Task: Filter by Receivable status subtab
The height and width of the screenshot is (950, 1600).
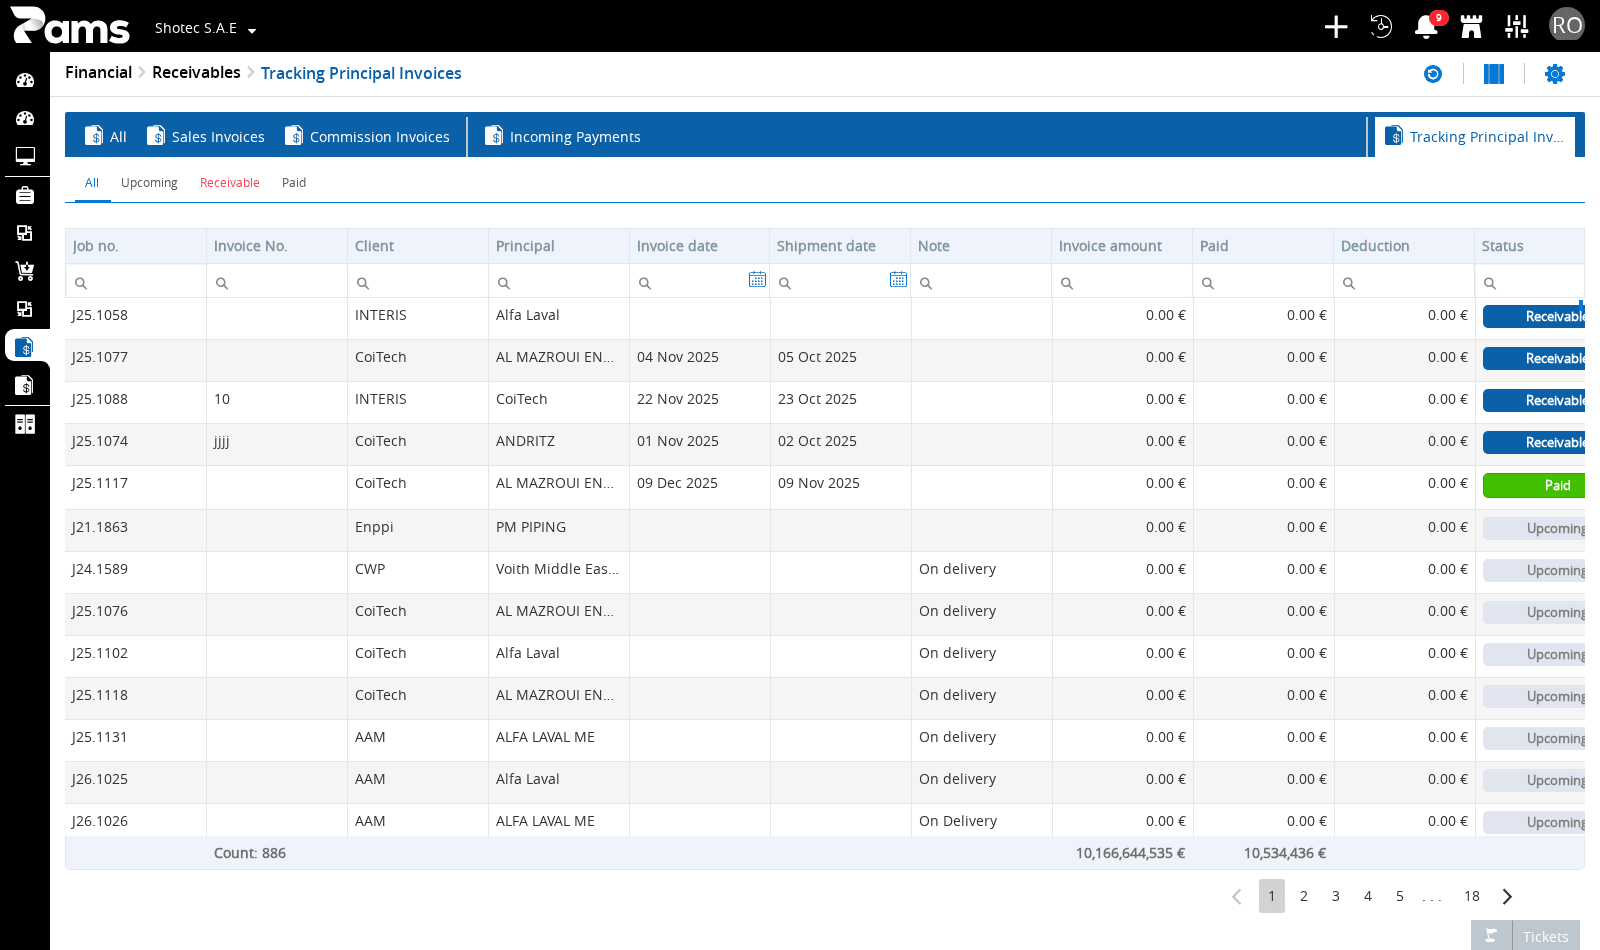Action: click(x=230, y=183)
